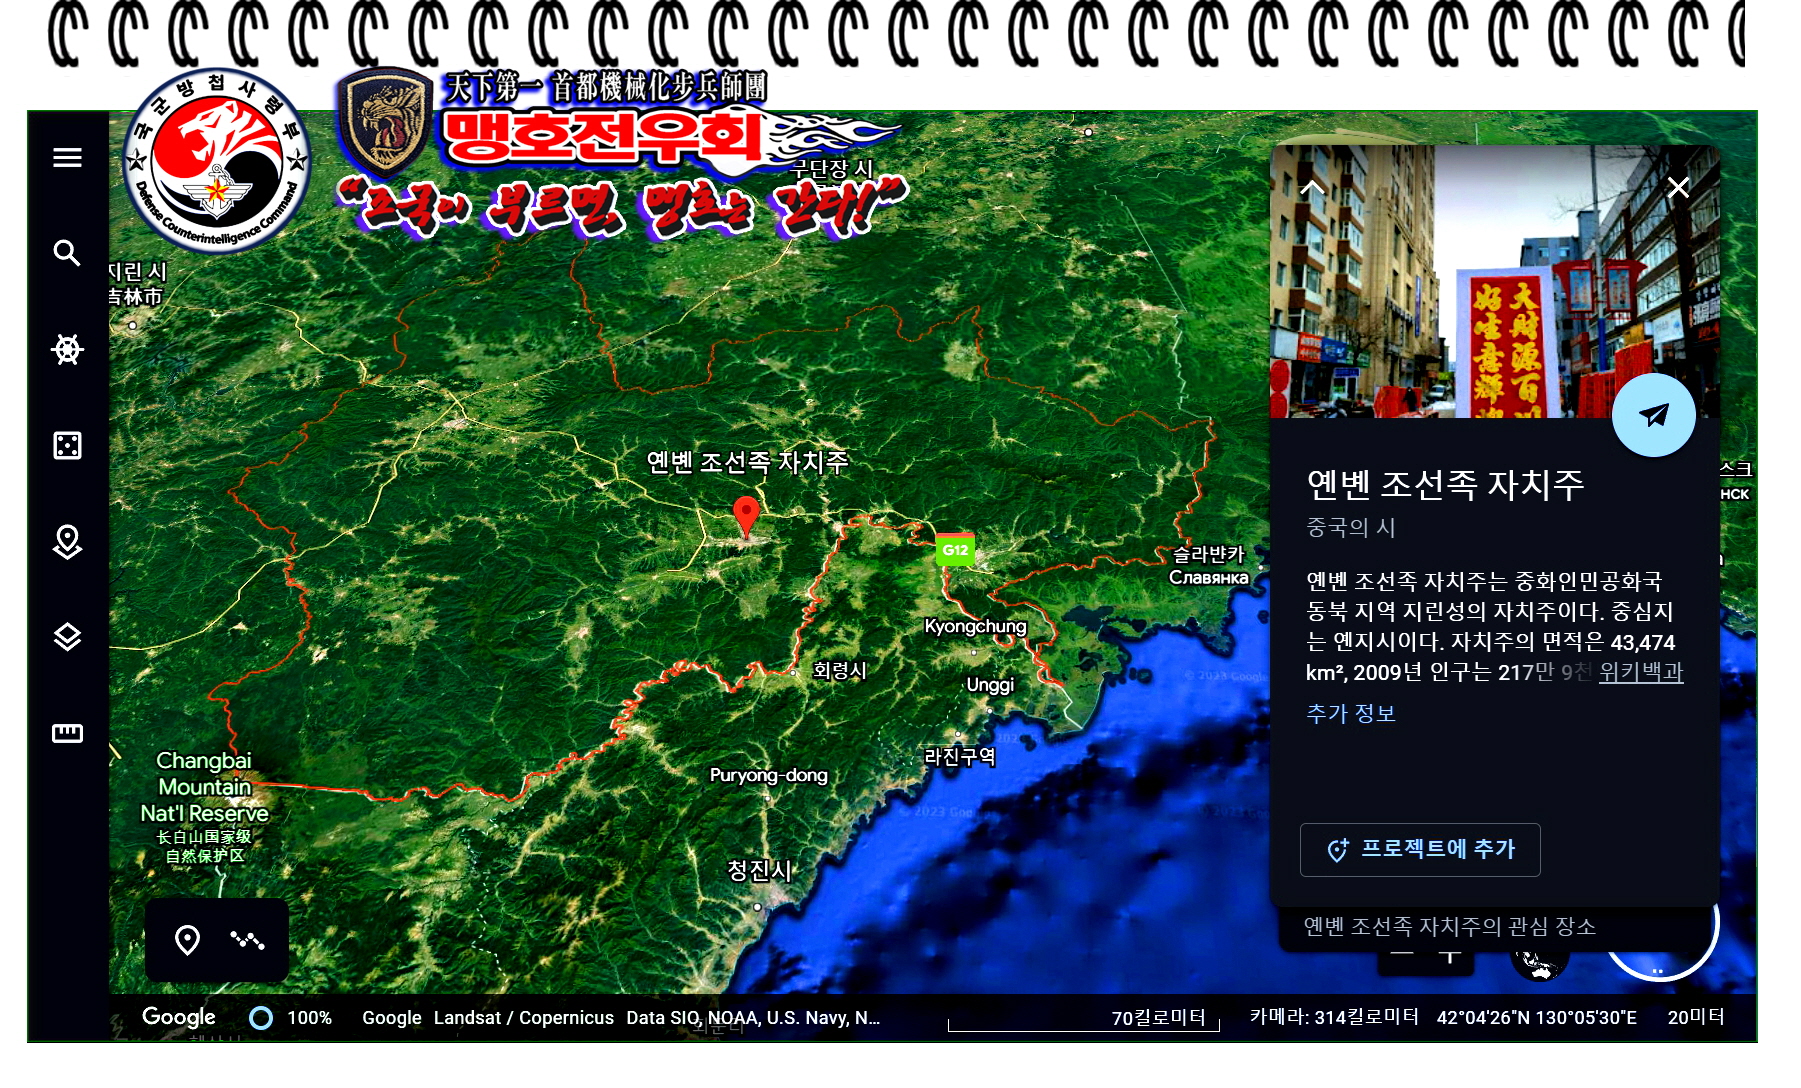Fly to location with paper plane button
This screenshot has width=1801, height=1088.
1653,415
